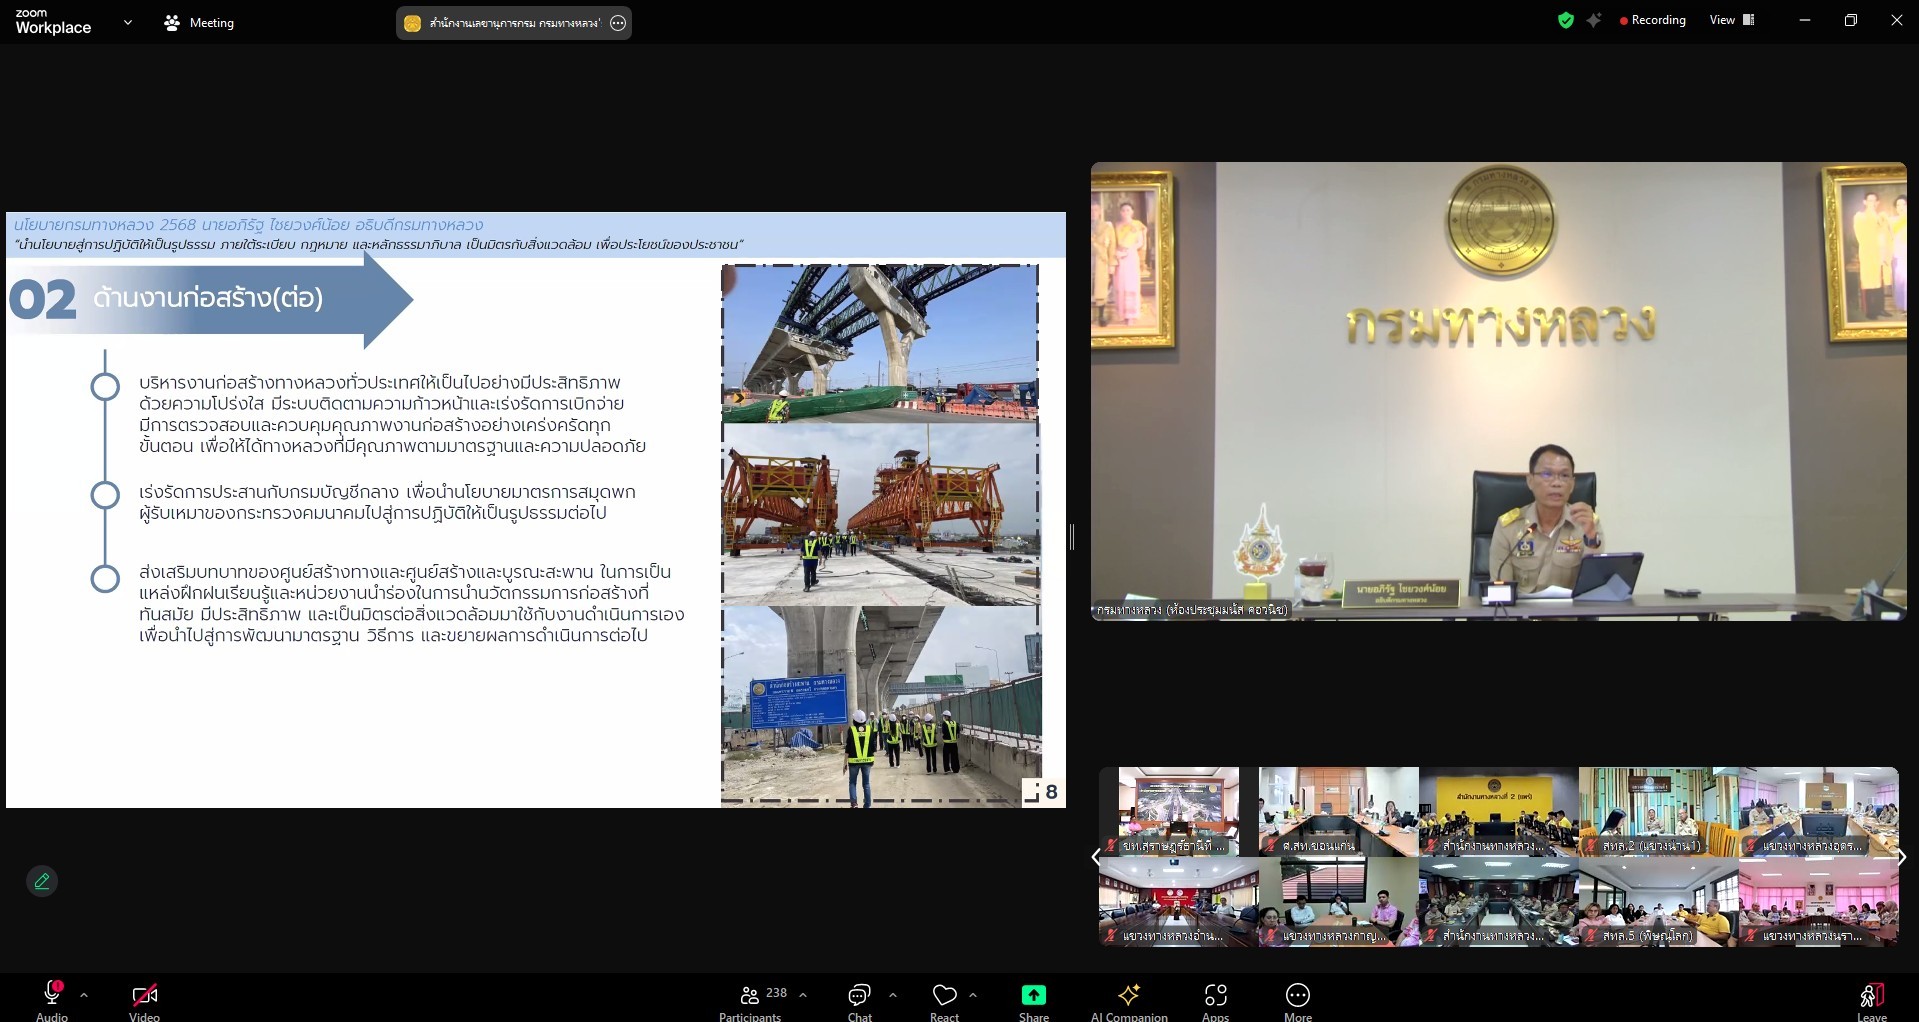Expand the options arrow next to Participants
Screen dimensions: 1919x1022
pos(803,995)
